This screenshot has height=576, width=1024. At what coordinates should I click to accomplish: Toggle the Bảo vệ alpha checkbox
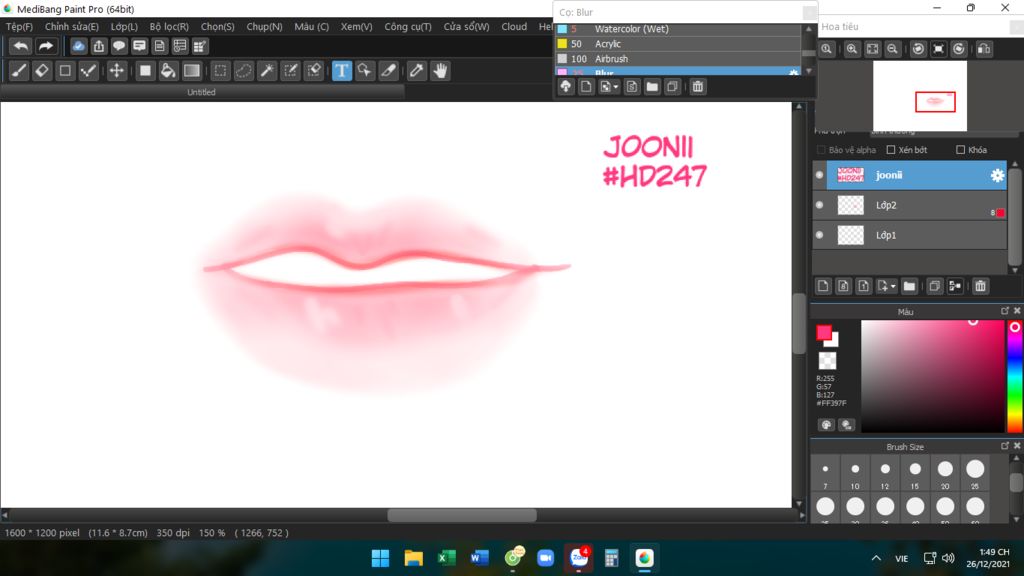click(821, 150)
